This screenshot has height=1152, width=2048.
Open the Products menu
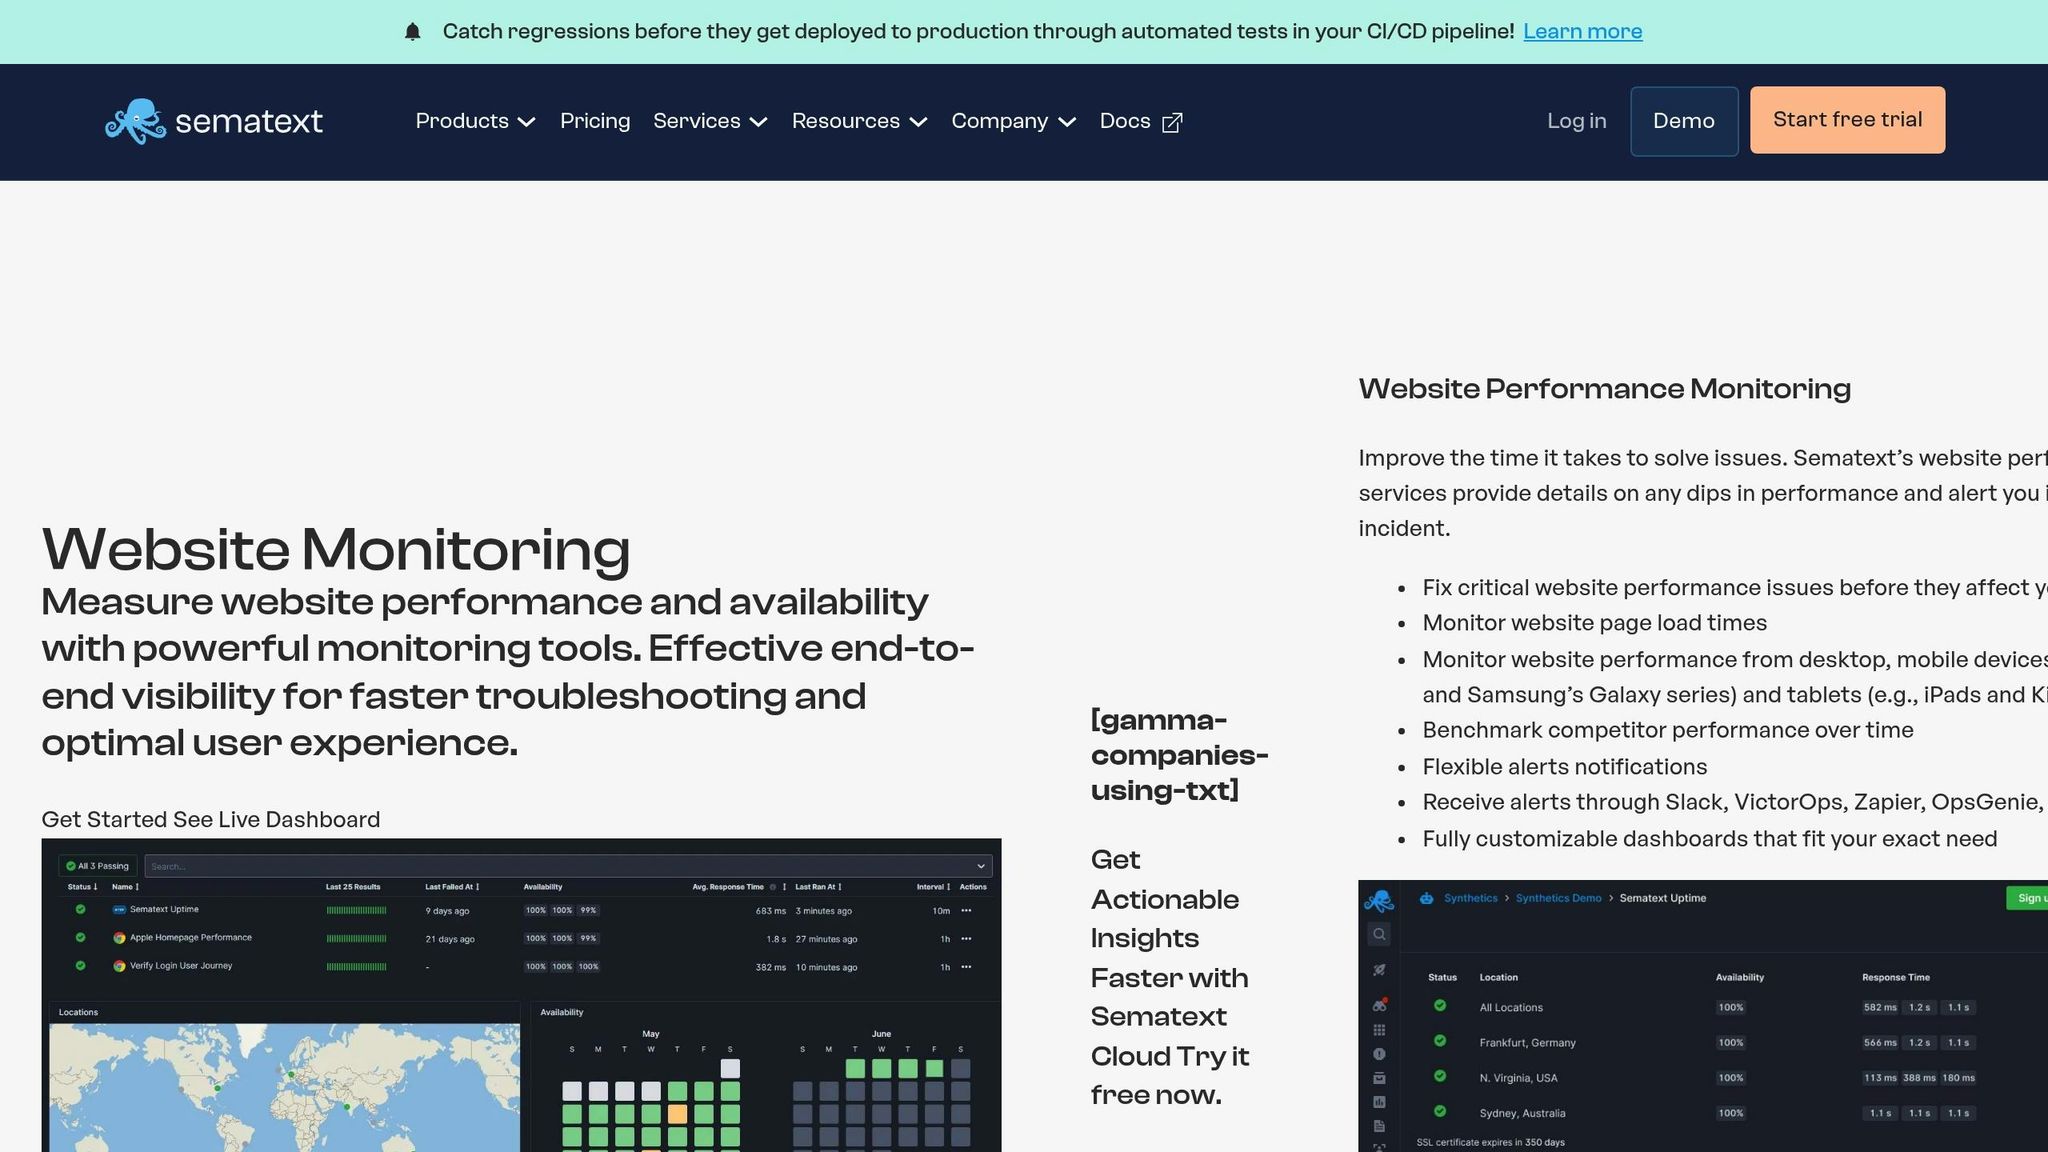click(476, 121)
